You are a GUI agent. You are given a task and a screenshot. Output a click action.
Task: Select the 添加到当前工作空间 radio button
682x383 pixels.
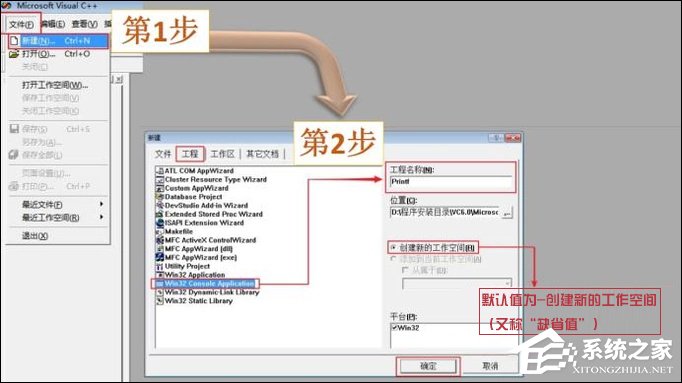coord(394,259)
